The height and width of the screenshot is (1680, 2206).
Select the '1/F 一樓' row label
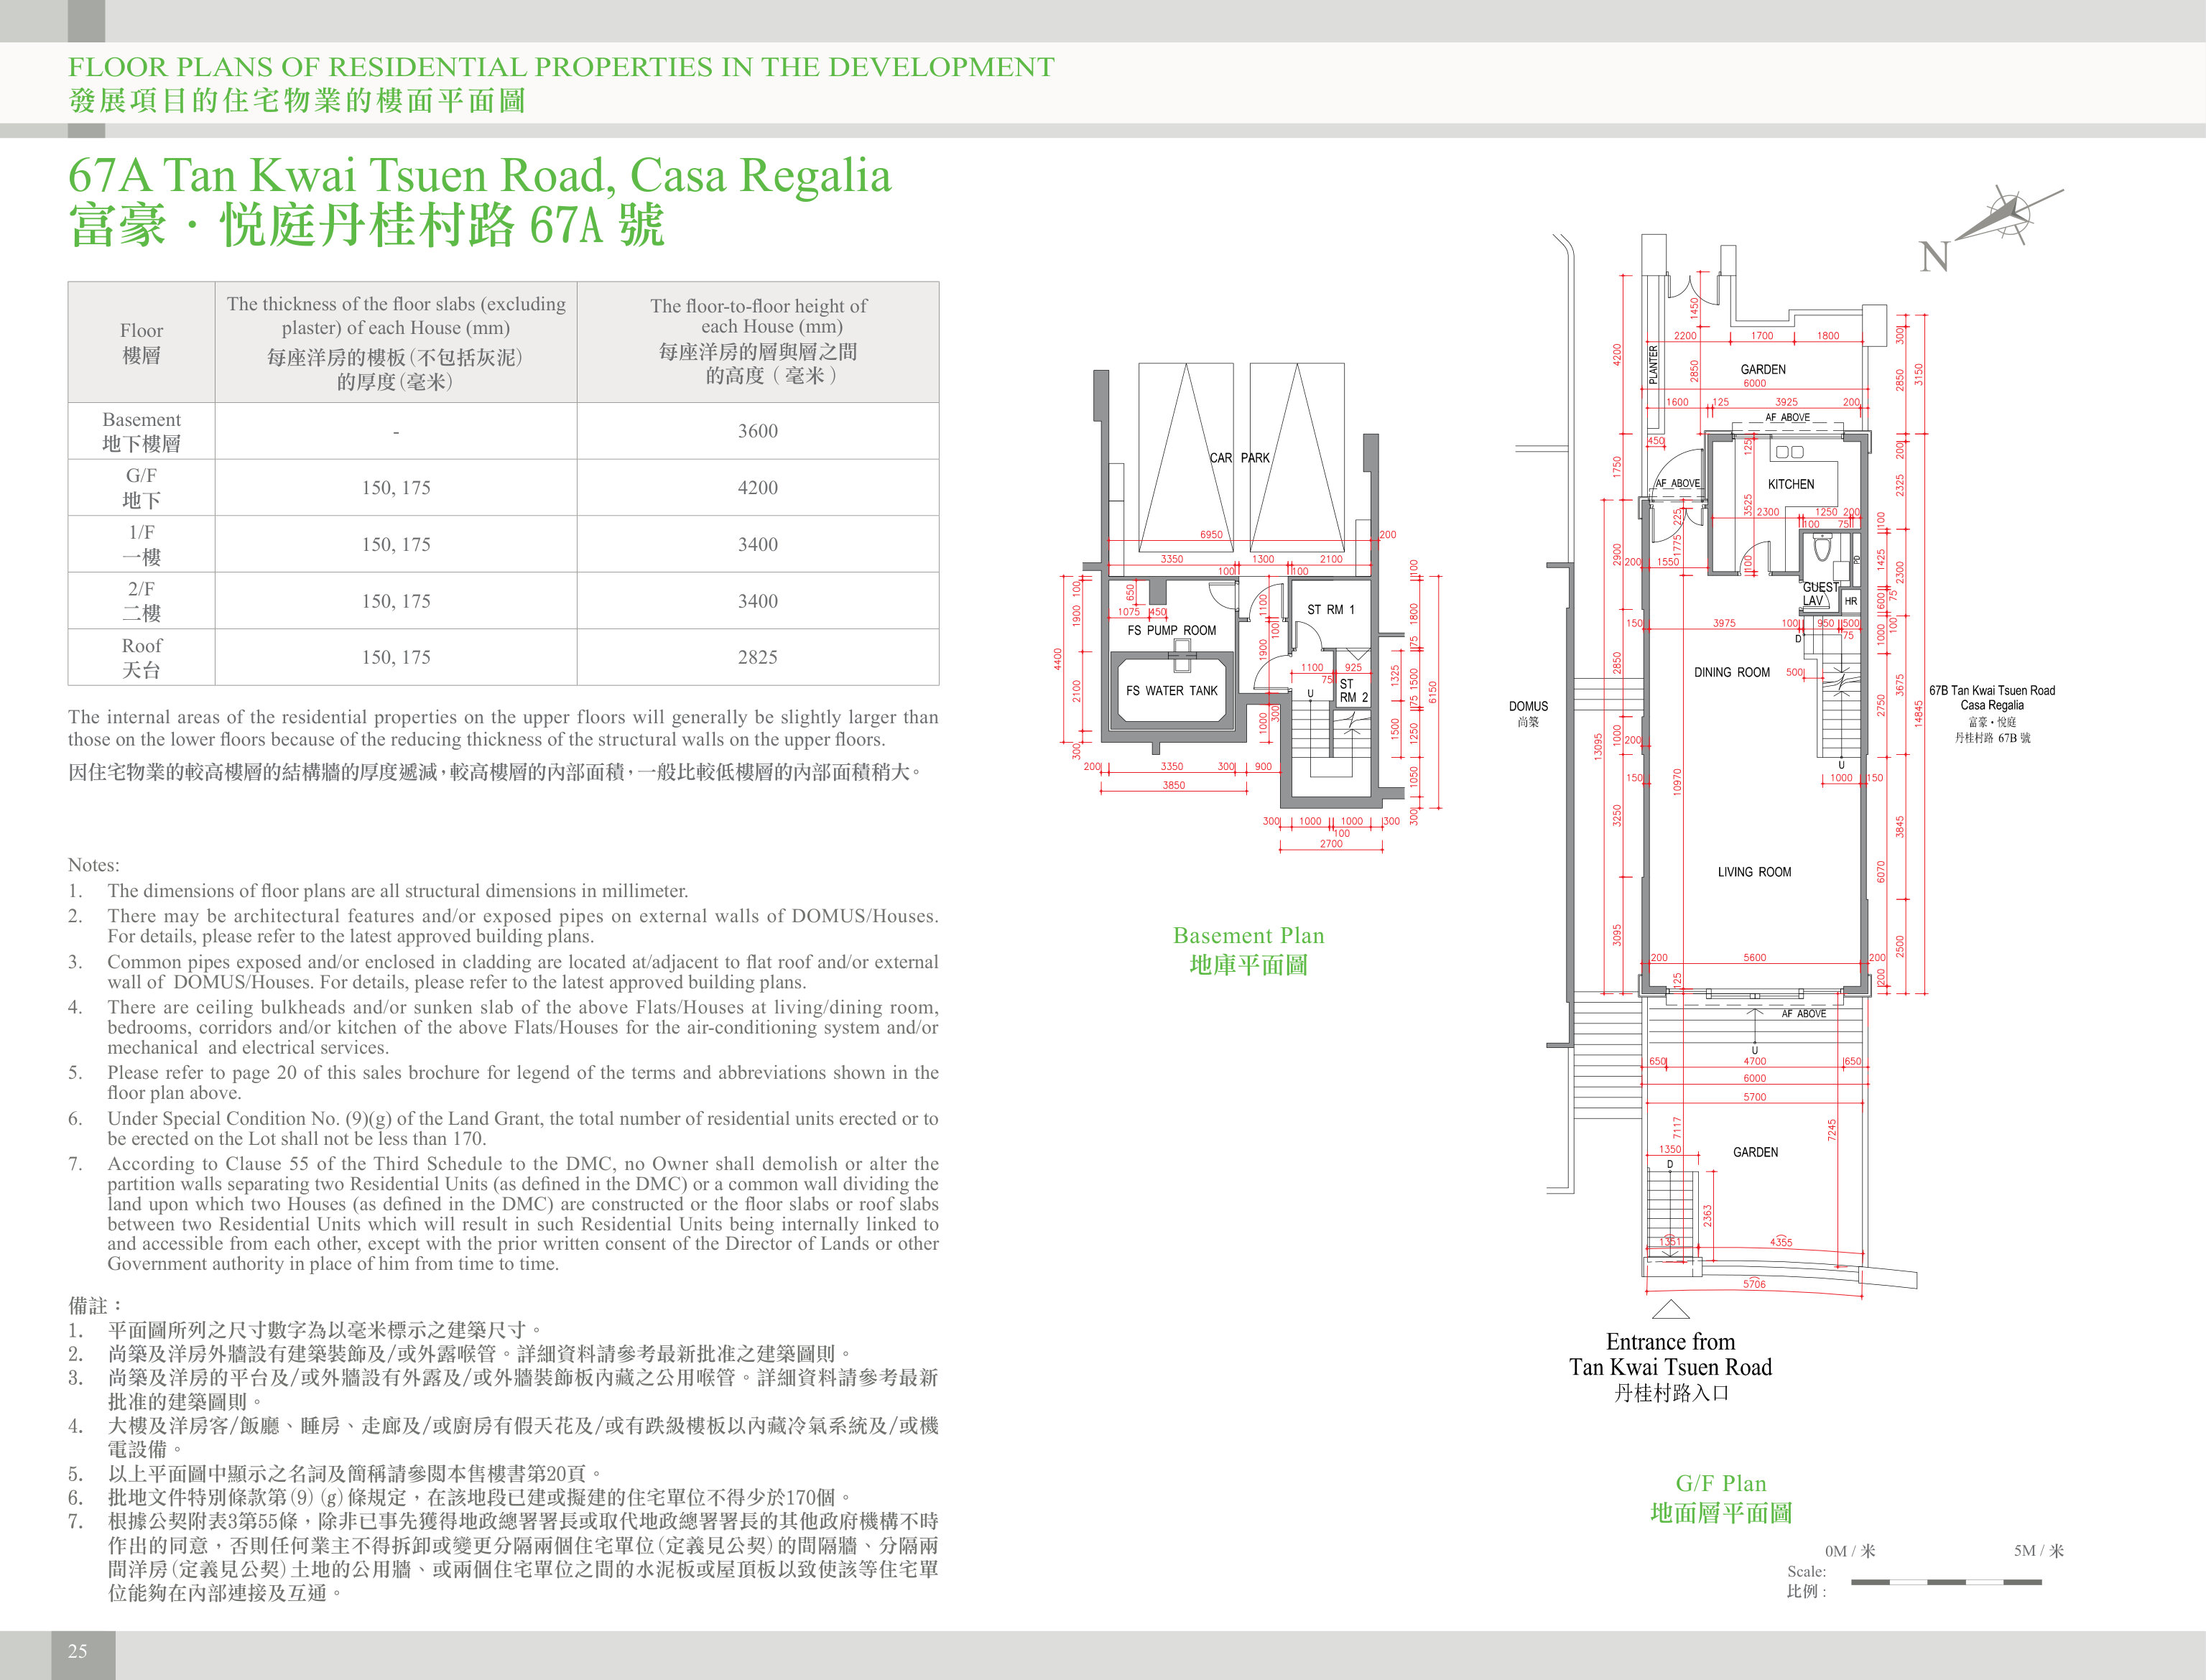click(x=141, y=544)
